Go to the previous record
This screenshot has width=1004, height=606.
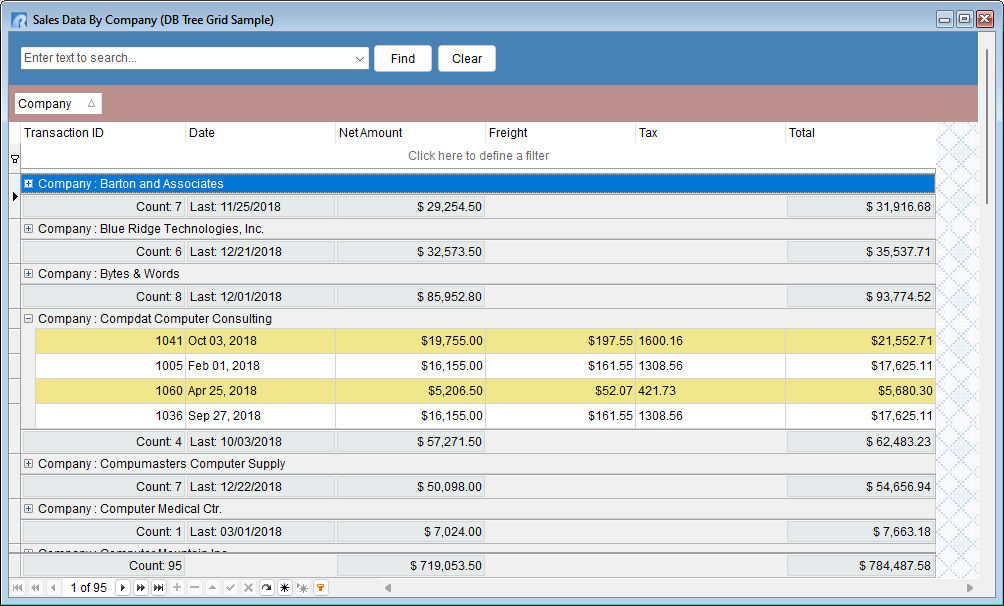53,587
